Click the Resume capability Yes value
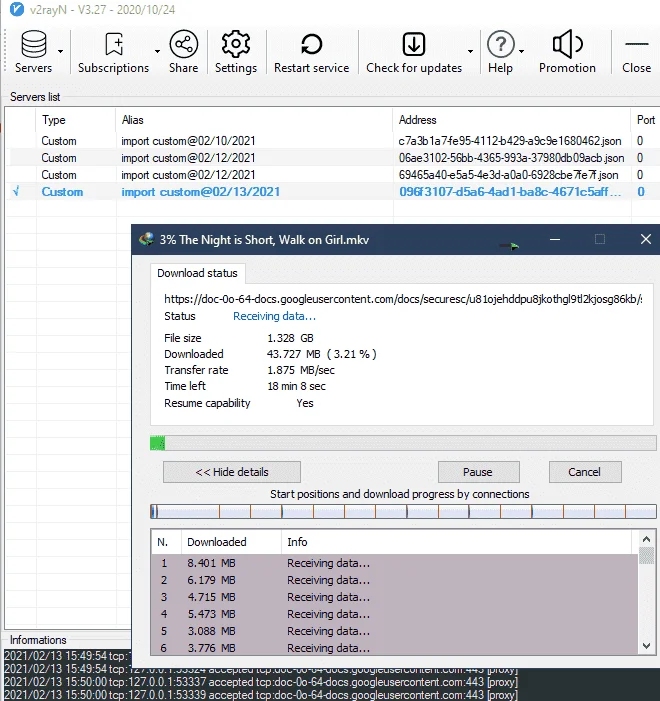Viewport: 660px width, 701px height. pos(305,403)
